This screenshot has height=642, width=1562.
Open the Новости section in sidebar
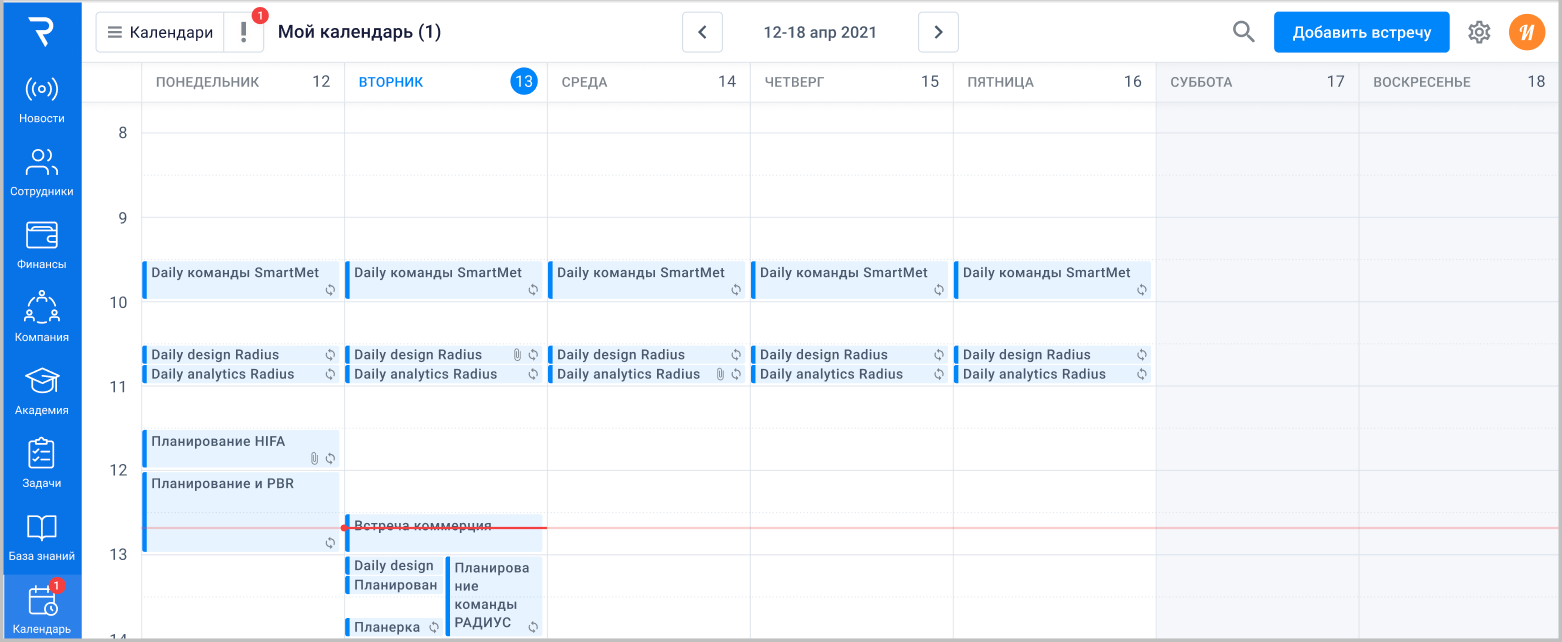pos(41,99)
